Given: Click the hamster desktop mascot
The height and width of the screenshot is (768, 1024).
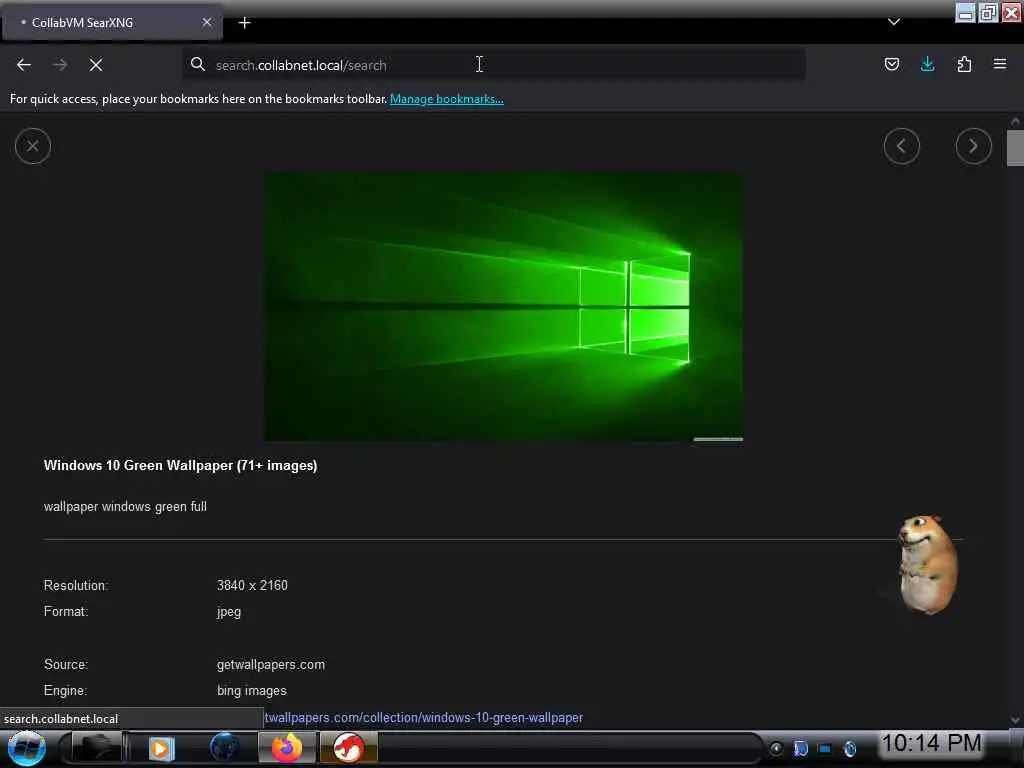Looking at the screenshot, I should (x=927, y=564).
